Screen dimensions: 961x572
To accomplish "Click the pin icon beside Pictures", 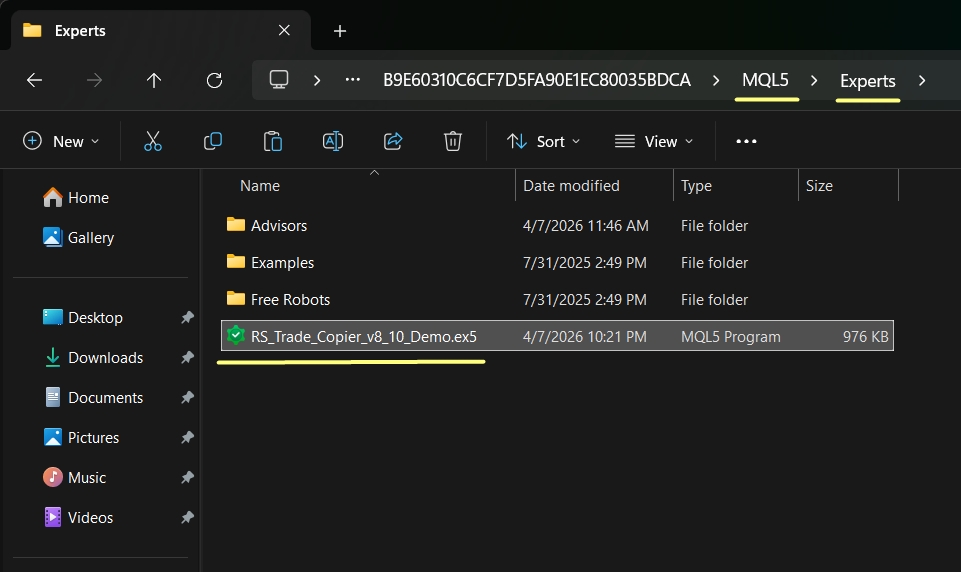I will 188,437.
